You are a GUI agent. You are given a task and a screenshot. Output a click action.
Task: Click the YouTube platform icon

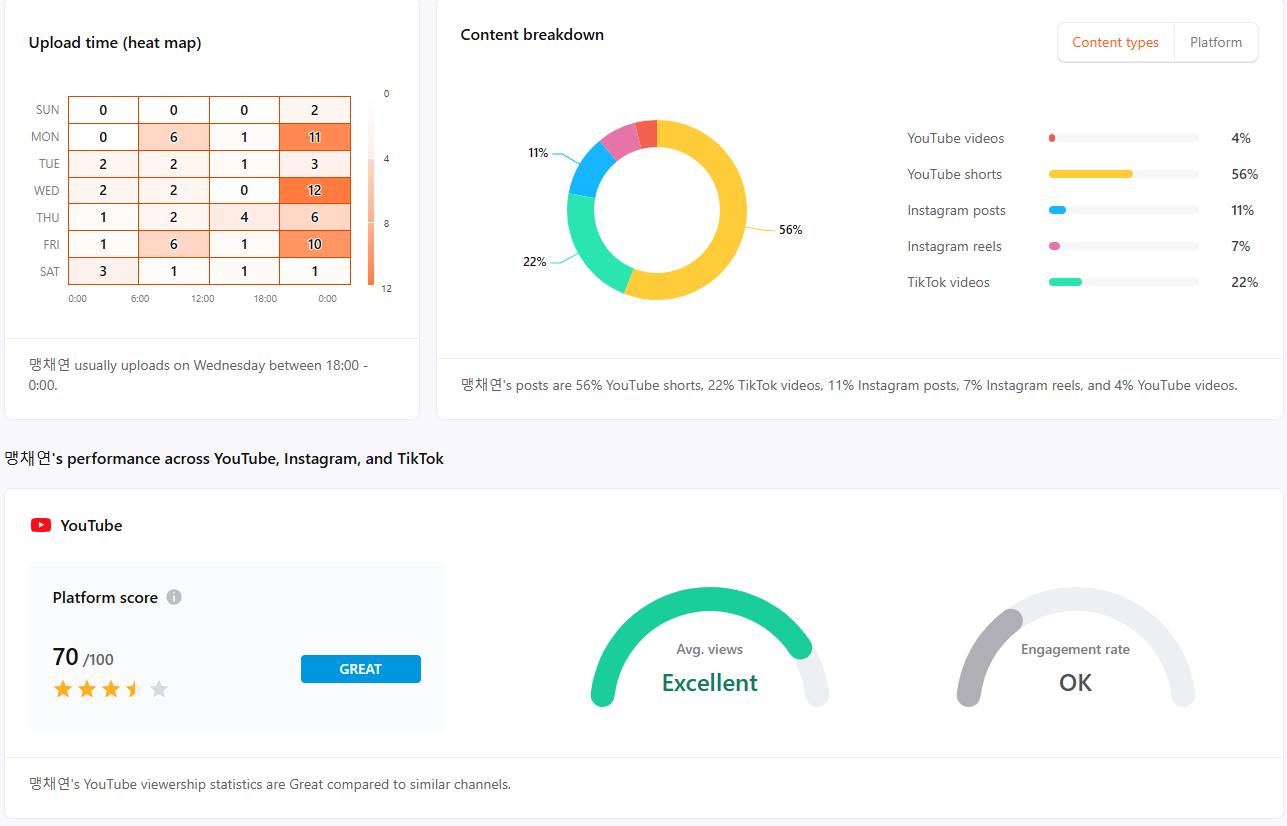40,524
